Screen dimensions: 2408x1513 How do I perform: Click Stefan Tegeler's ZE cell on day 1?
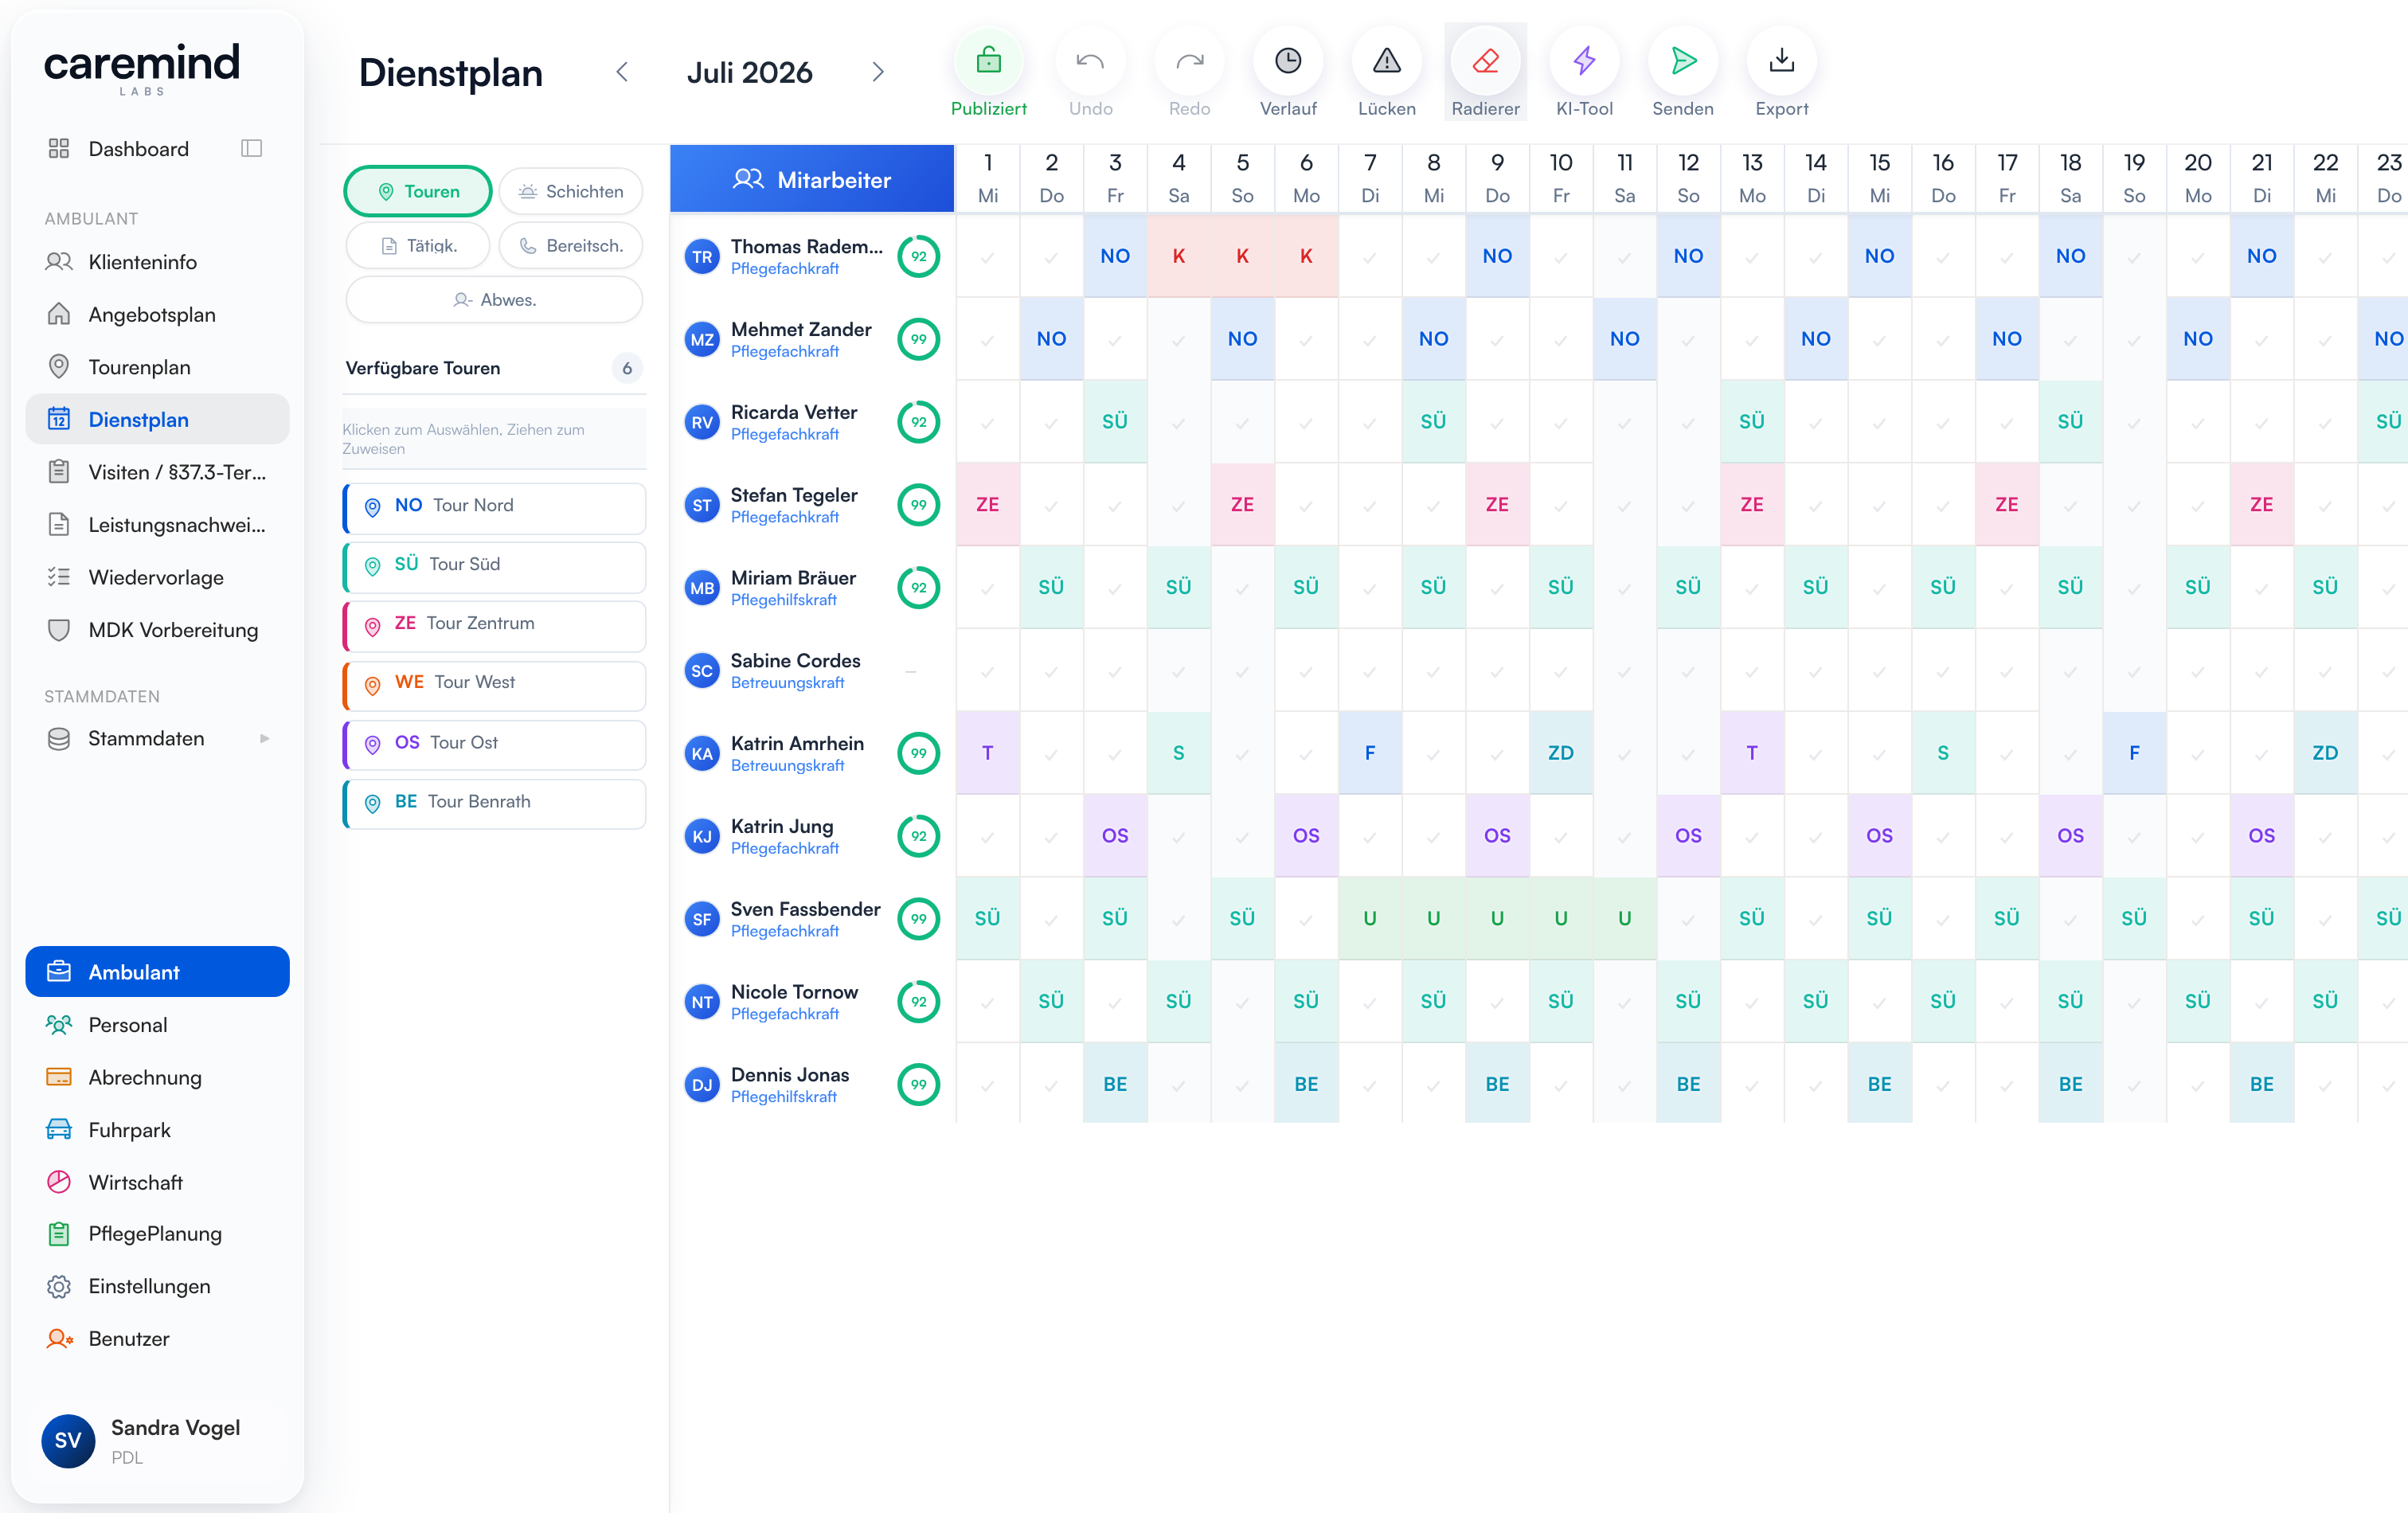(987, 504)
